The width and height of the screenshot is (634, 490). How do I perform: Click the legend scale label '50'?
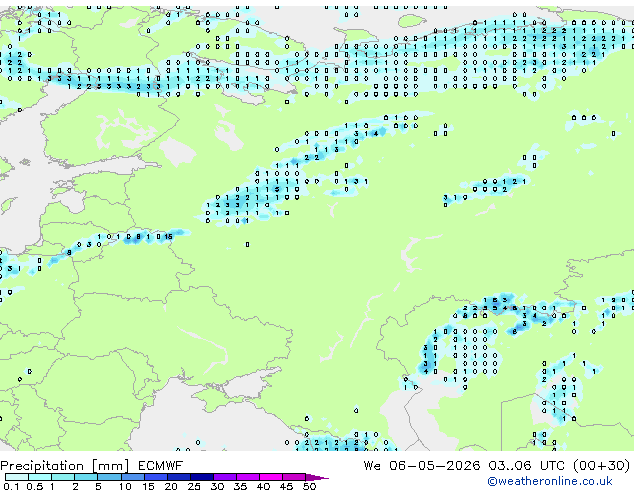click(309, 486)
